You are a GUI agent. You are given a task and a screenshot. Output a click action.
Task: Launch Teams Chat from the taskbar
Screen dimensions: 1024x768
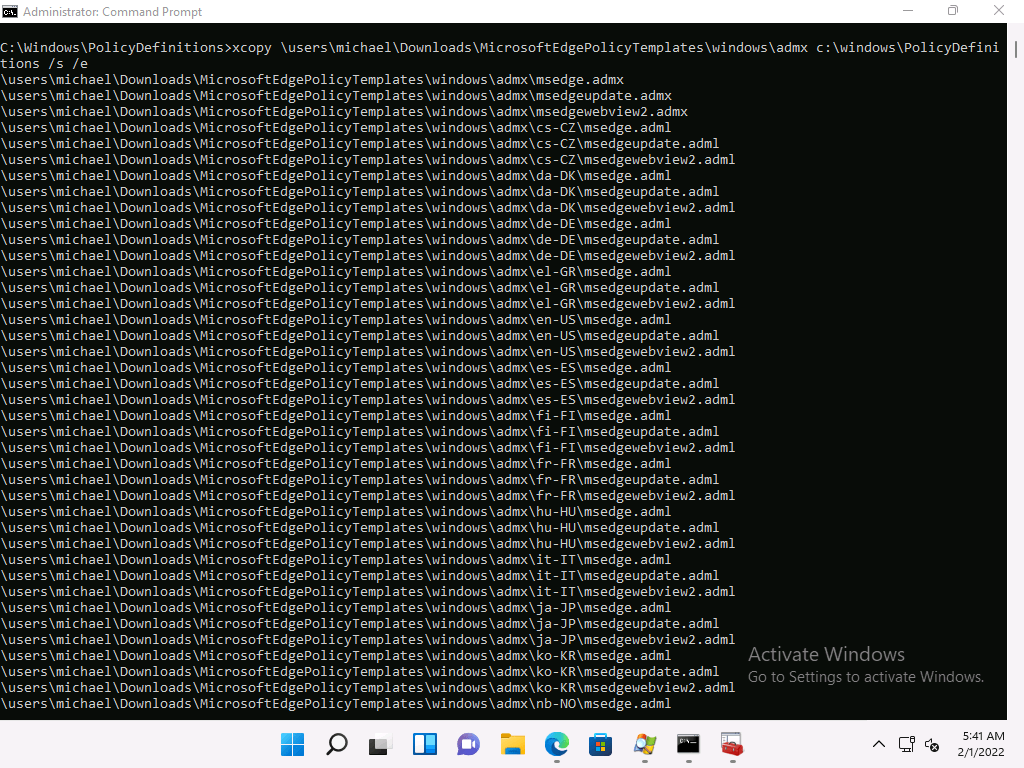pyautogui.click(x=468, y=744)
